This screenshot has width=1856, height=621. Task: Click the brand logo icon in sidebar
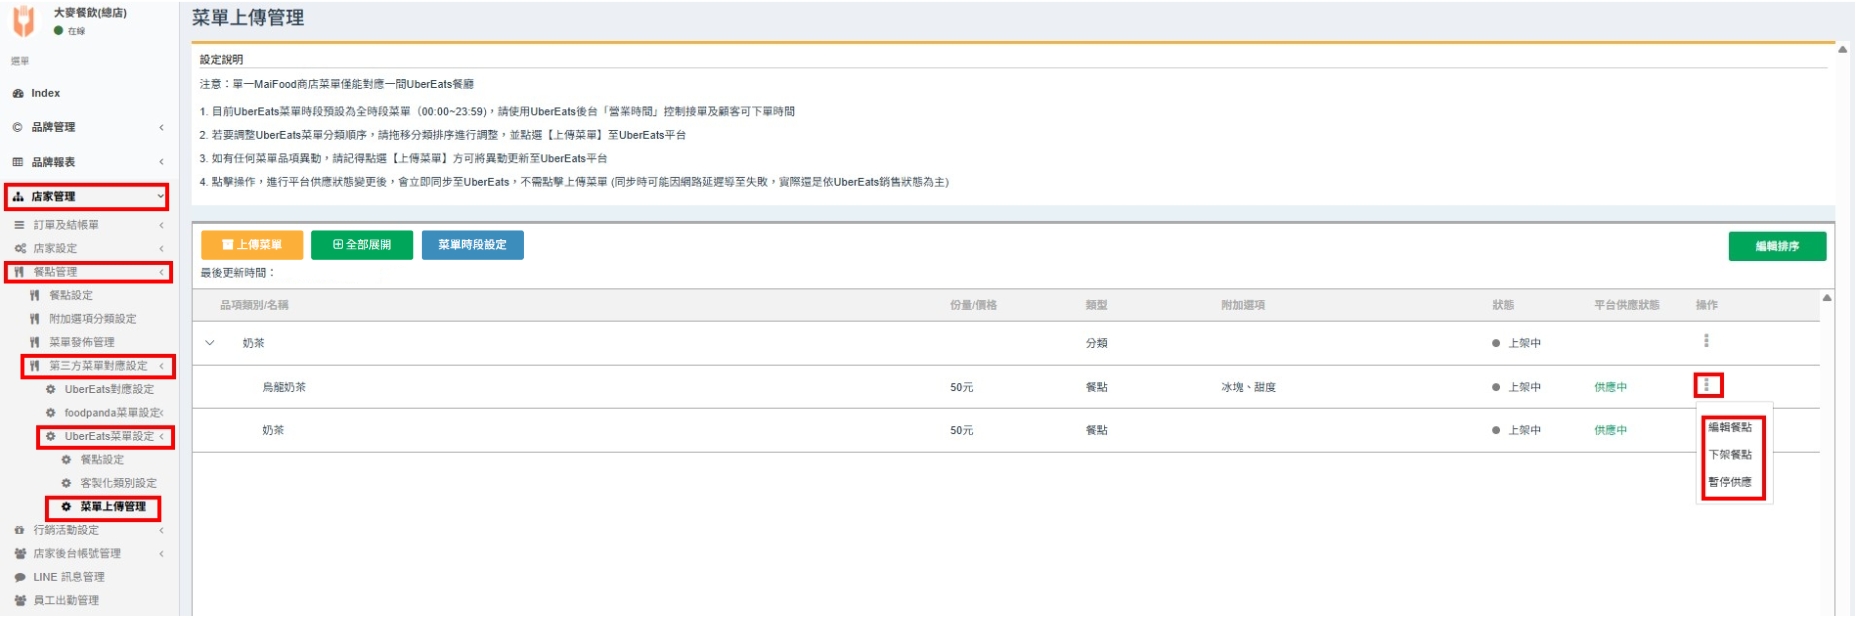point(23,20)
